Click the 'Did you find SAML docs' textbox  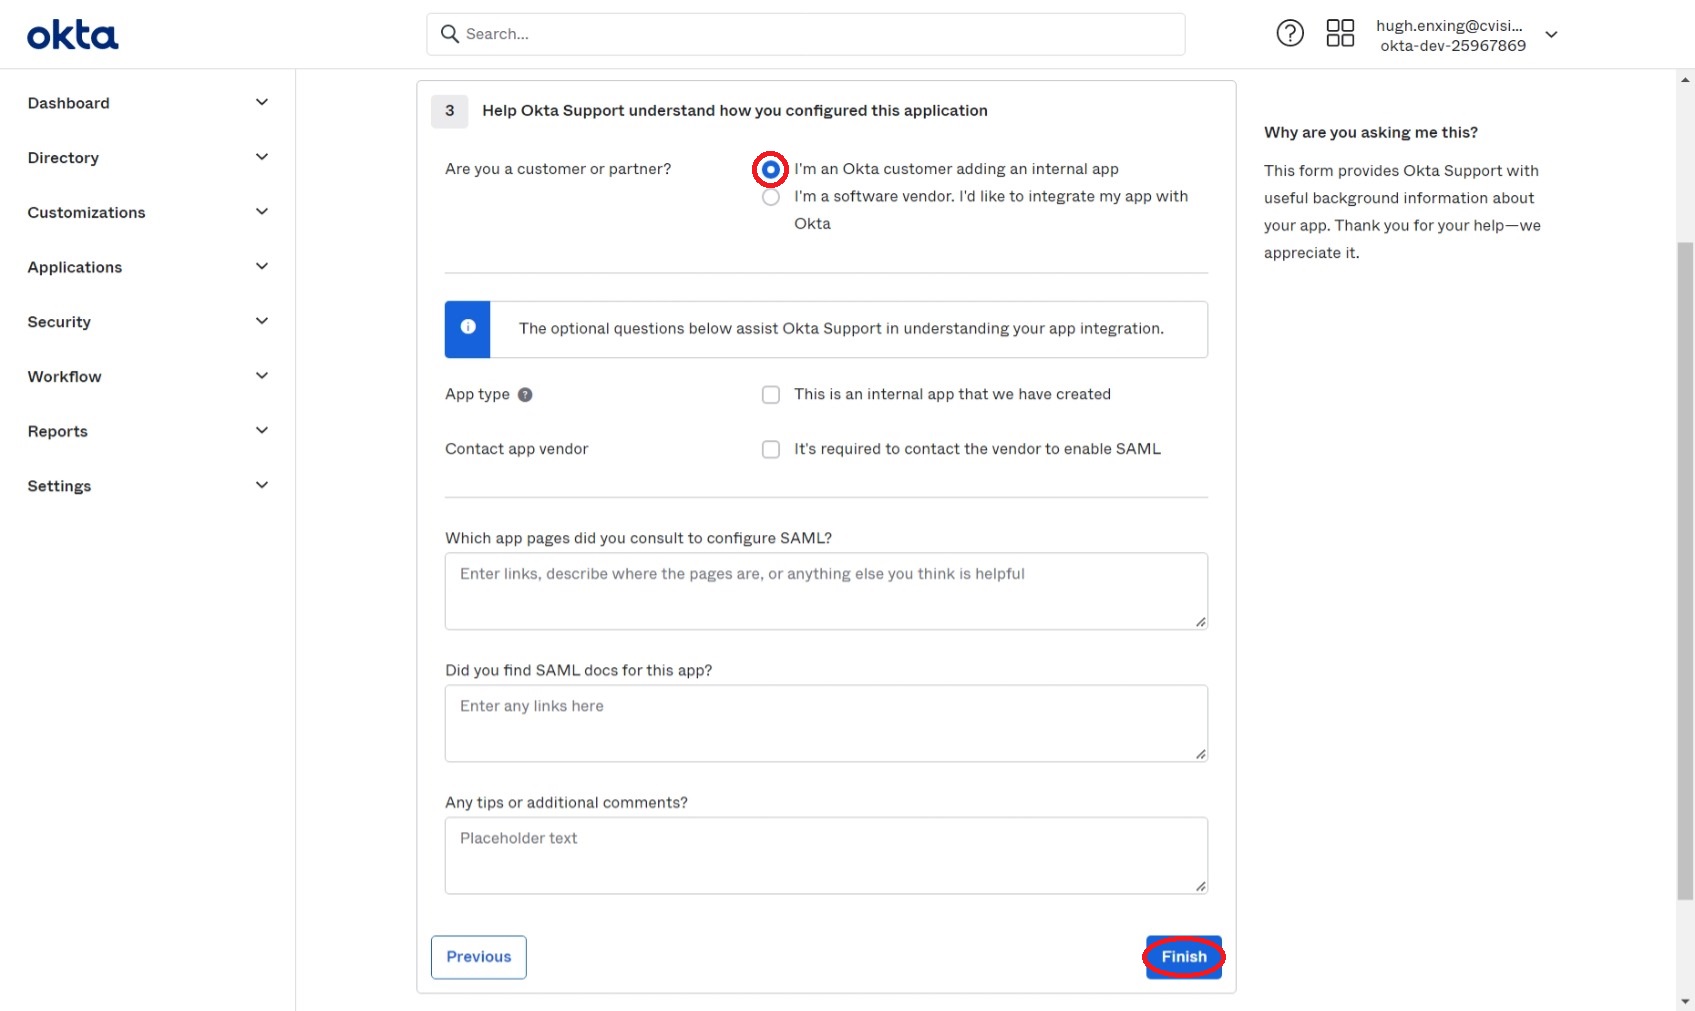826,723
